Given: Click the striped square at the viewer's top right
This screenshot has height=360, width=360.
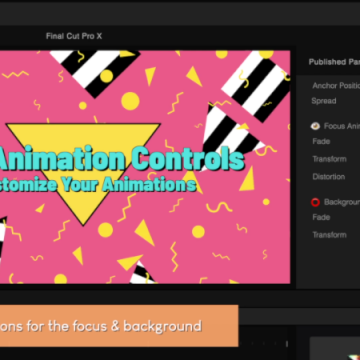Looking at the screenshot, I should 257,86.
